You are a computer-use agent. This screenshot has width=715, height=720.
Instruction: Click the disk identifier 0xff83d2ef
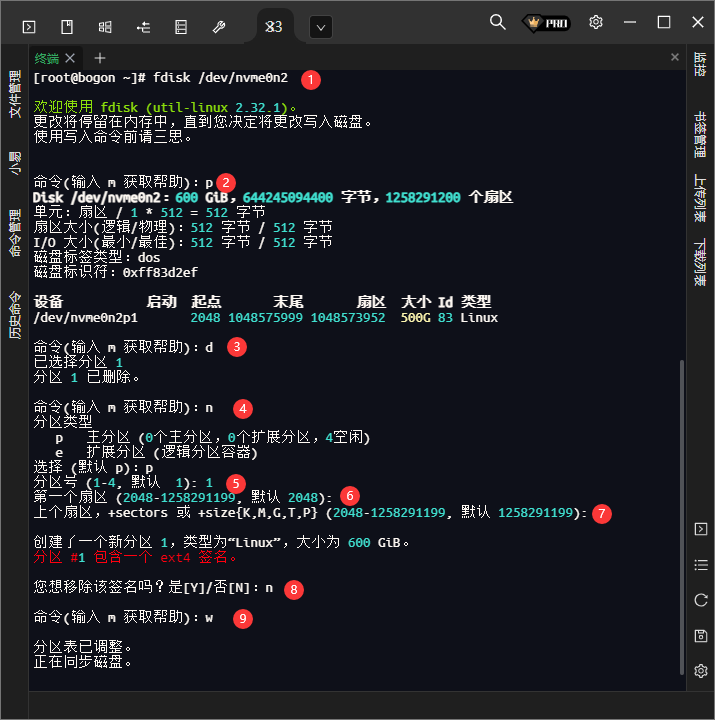[x=160, y=273]
